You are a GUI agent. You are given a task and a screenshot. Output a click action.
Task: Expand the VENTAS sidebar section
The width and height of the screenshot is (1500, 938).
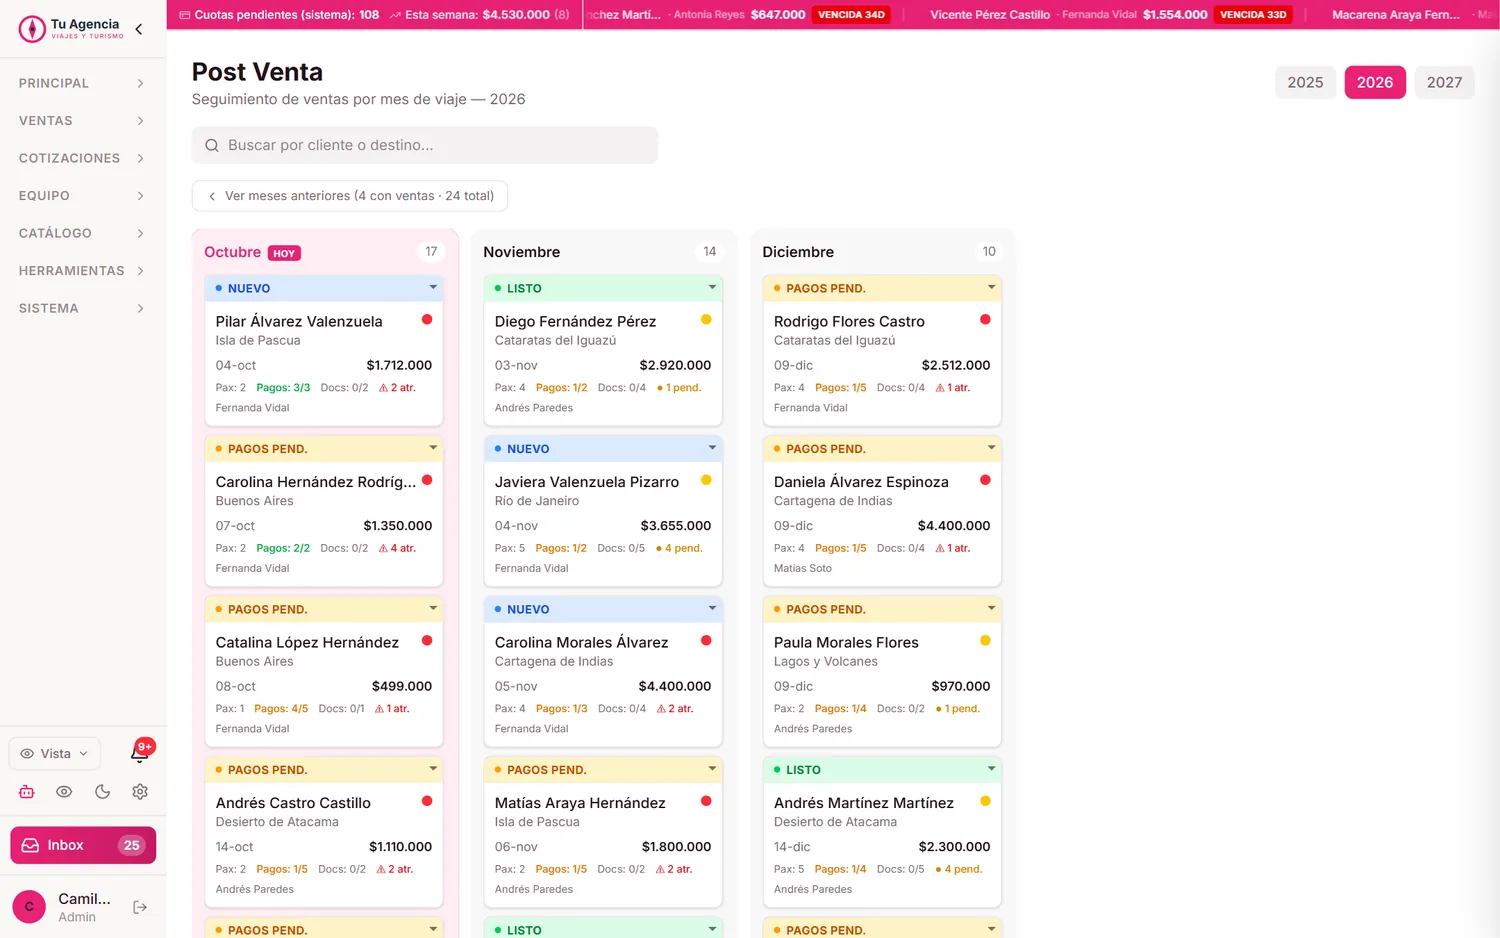point(82,121)
